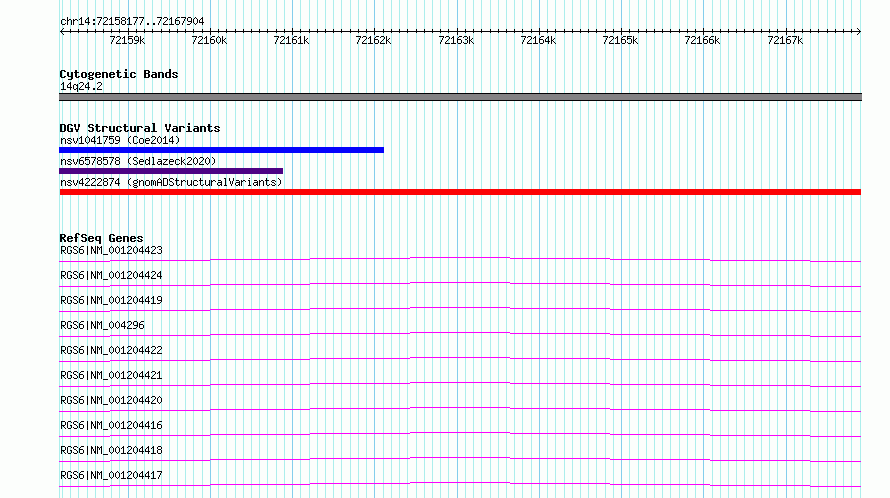Click the red nsv4222874 variant bar
The height and width of the screenshot is (498, 890).
tap(460, 192)
